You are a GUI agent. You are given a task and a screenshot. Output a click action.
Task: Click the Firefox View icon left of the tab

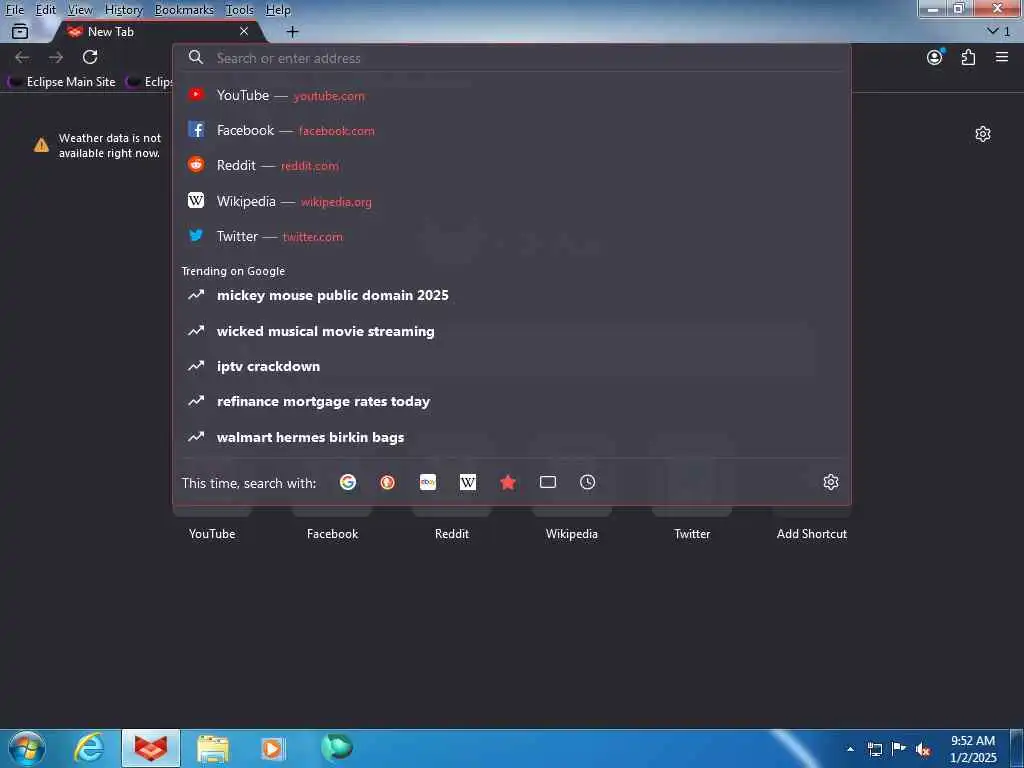(x=20, y=31)
